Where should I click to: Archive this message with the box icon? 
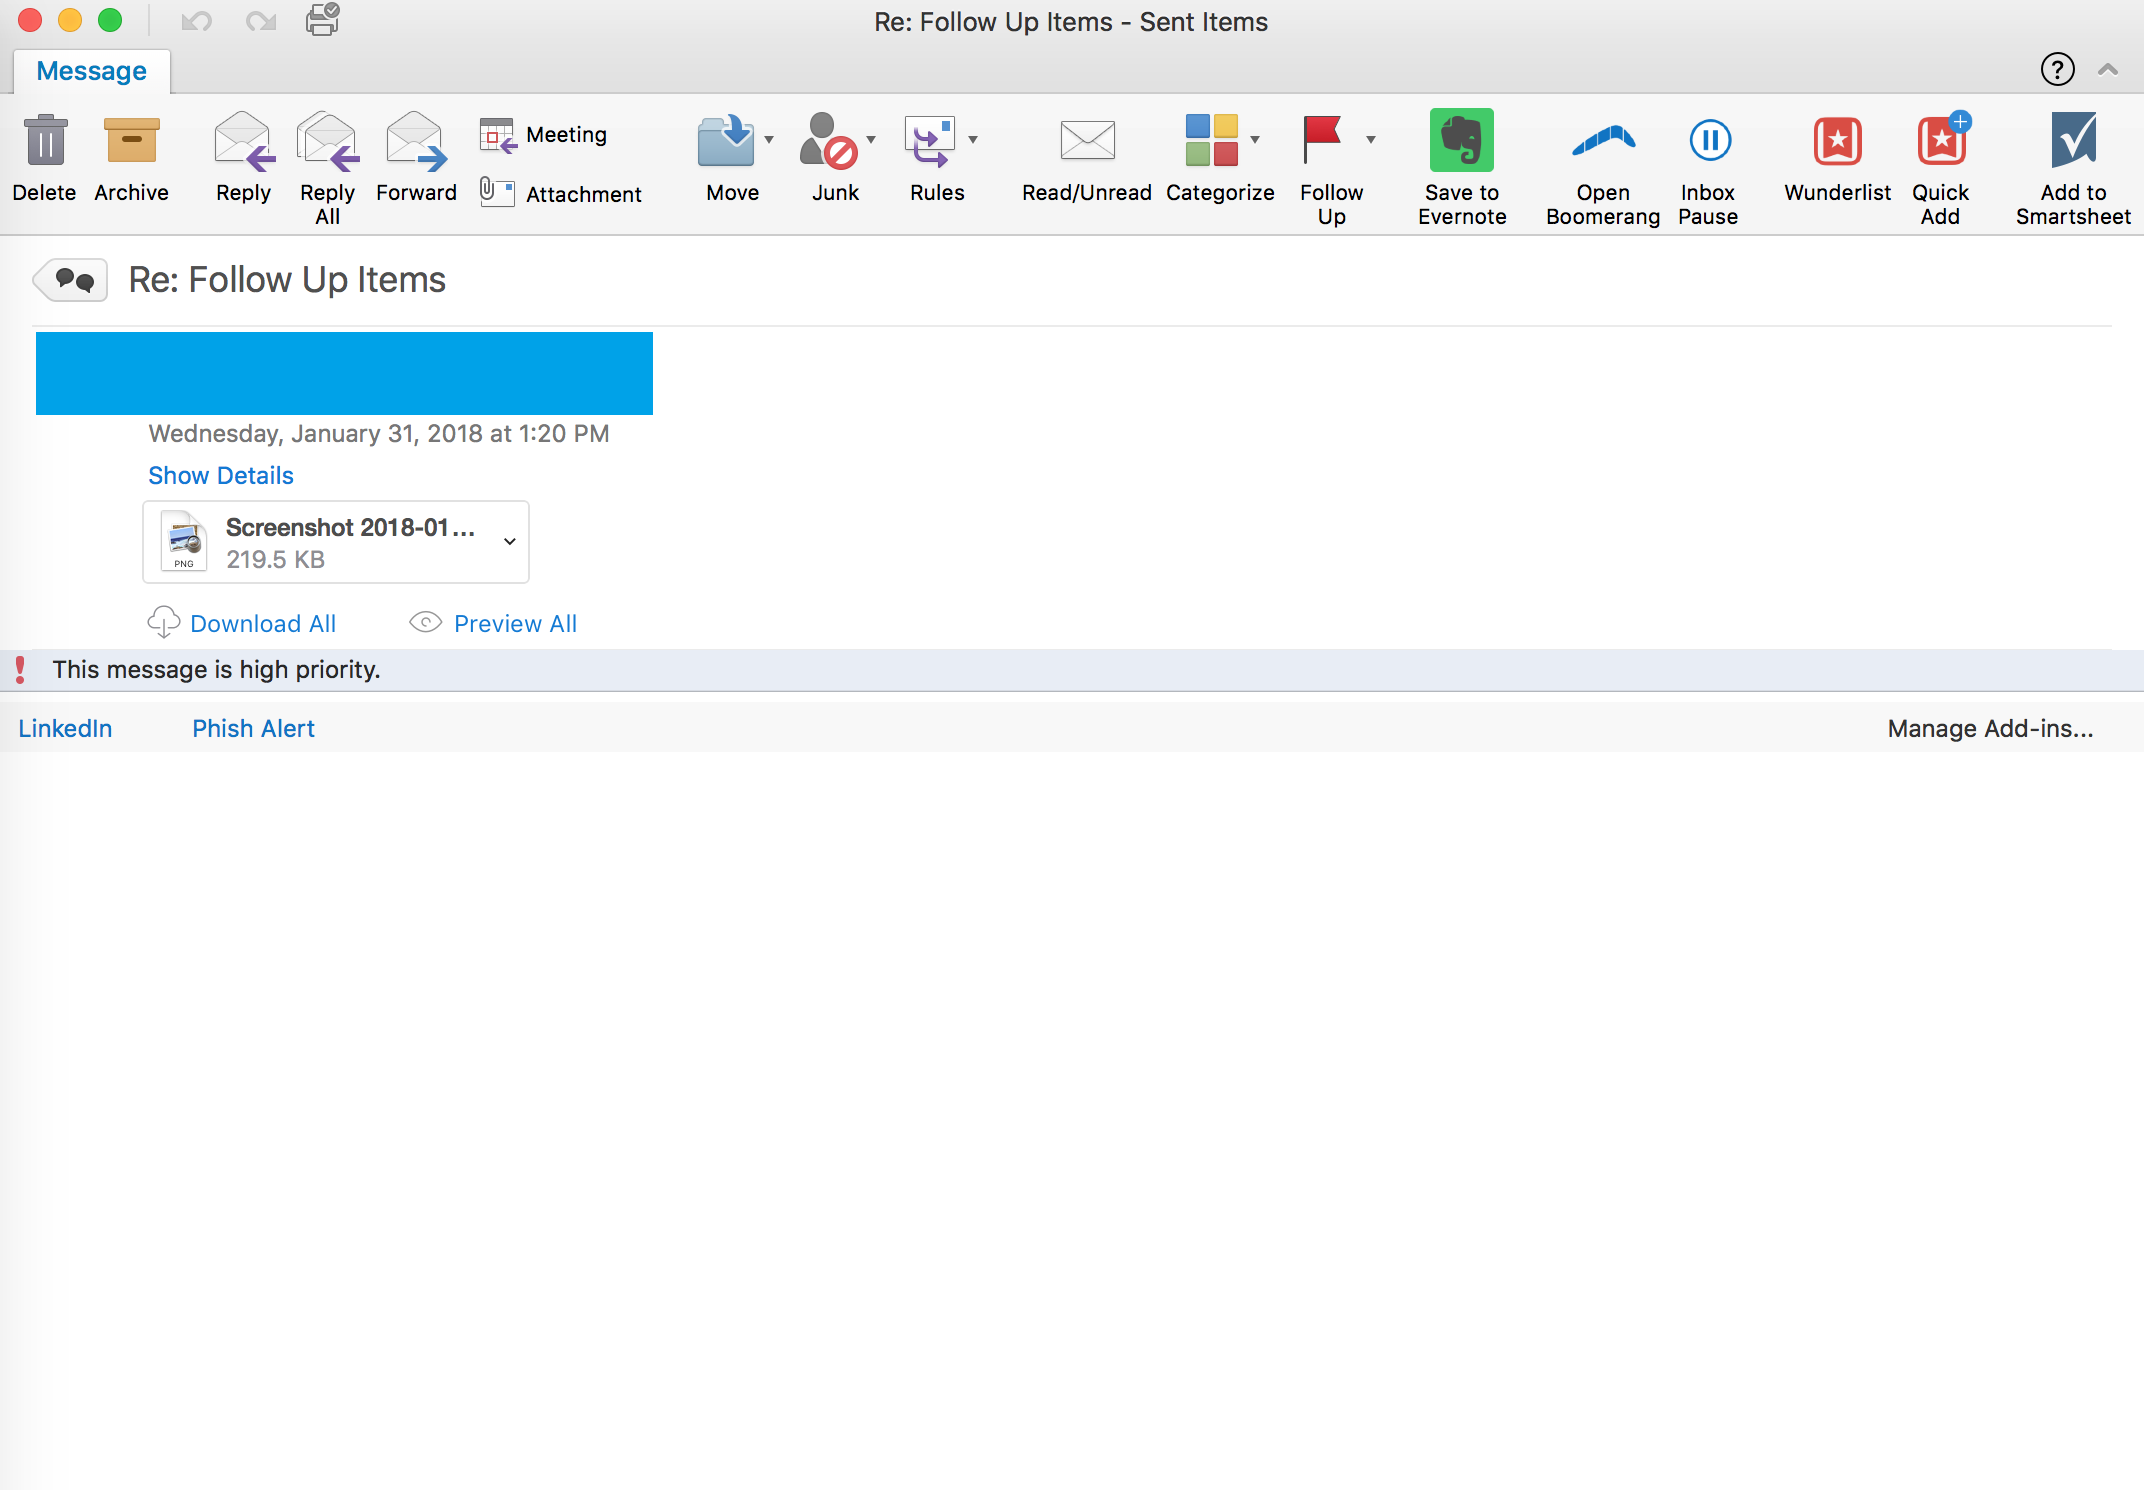click(x=131, y=141)
